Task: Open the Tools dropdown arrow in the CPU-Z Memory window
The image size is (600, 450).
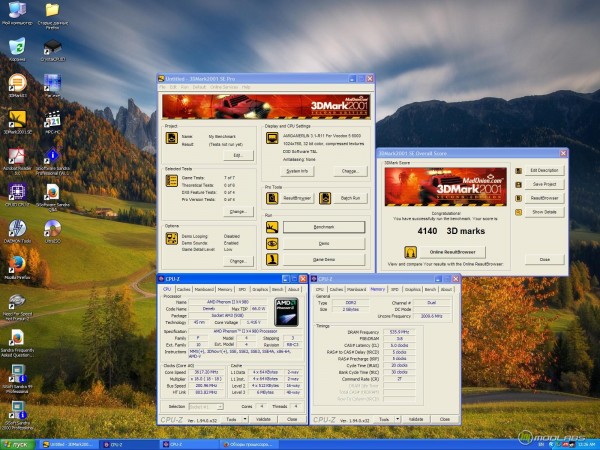Action: click(x=398, y=419)
